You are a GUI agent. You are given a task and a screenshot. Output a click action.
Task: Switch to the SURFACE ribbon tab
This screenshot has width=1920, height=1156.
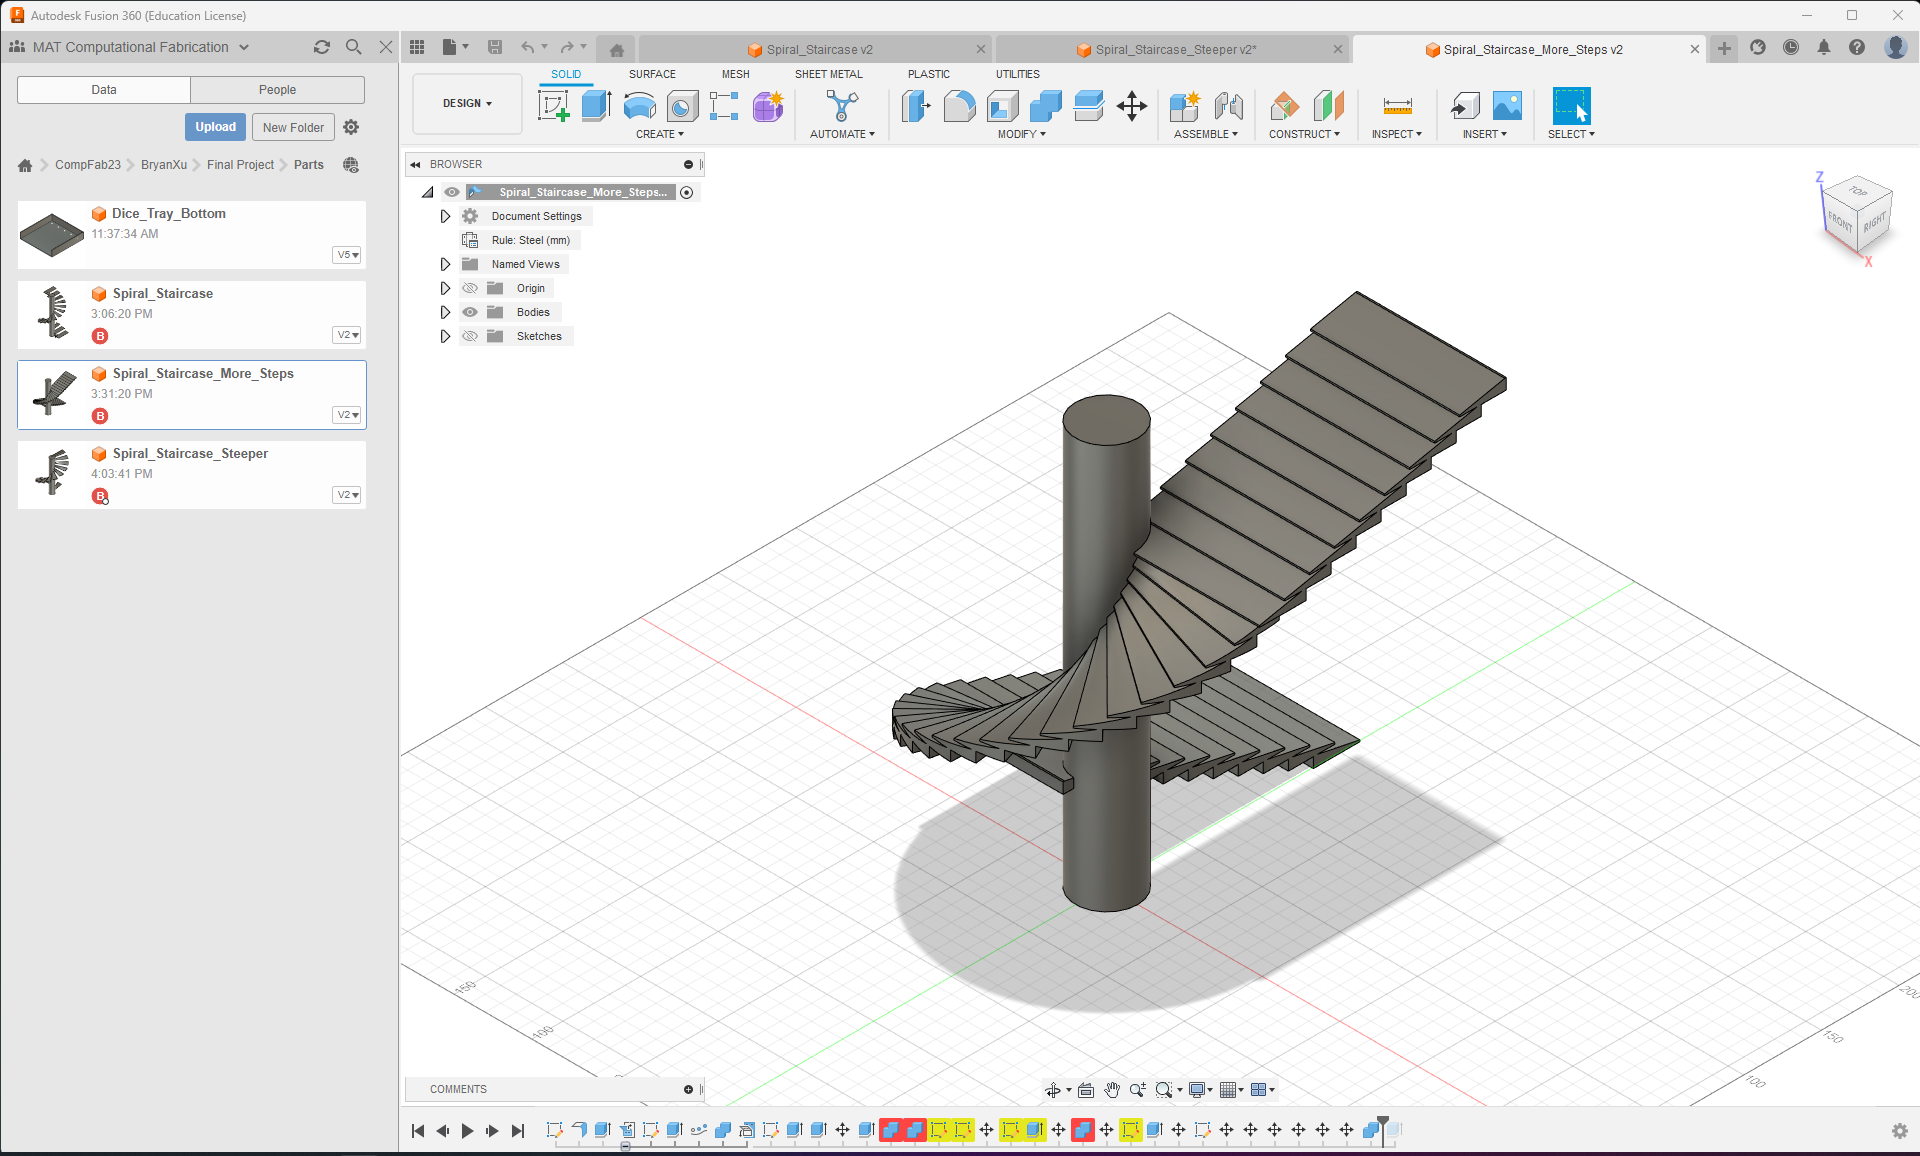click(652, 74)
